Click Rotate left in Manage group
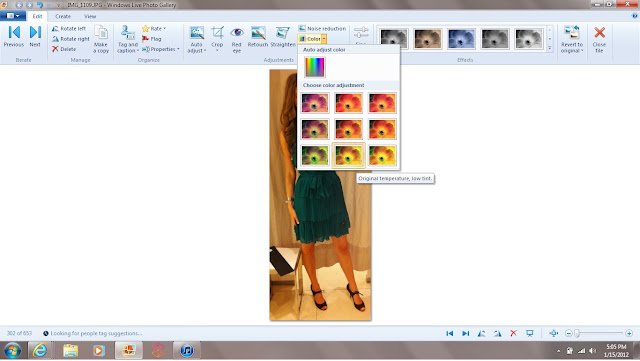The image size is (640, 361). (x=69, y=29)
